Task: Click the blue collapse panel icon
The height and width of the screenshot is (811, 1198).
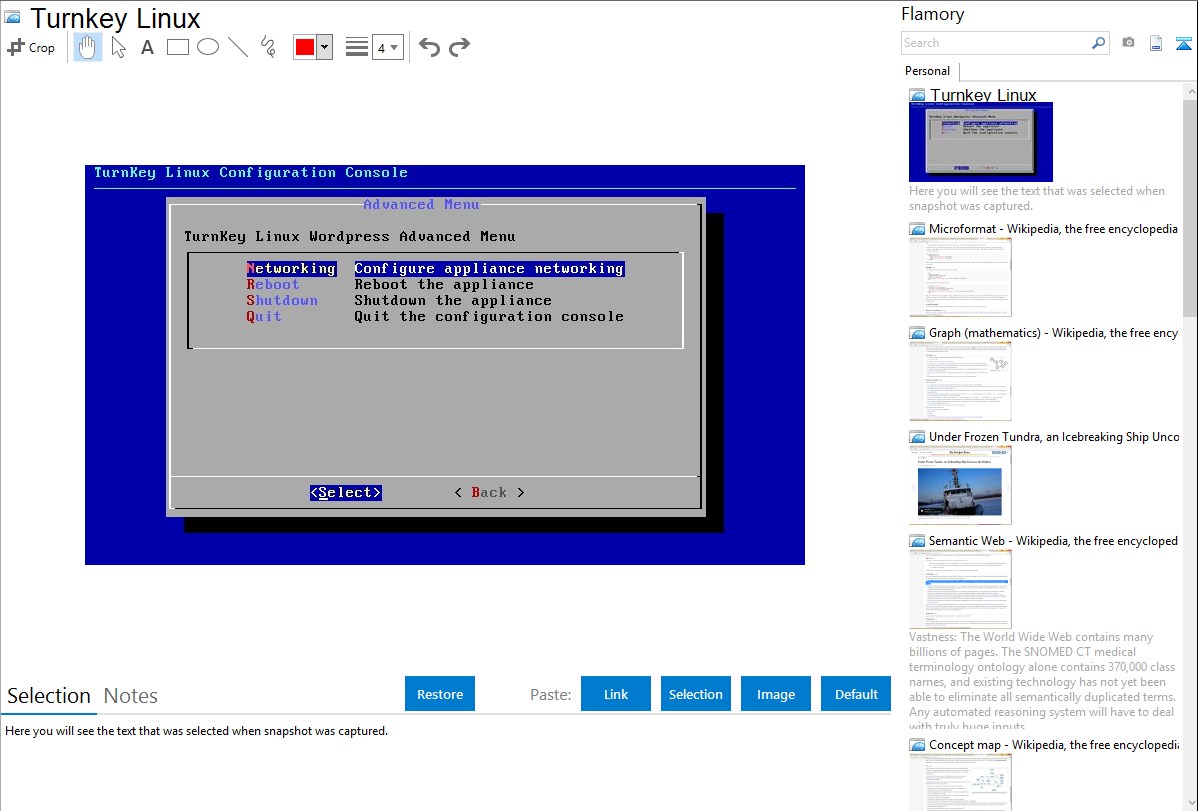Action: 1183,43
